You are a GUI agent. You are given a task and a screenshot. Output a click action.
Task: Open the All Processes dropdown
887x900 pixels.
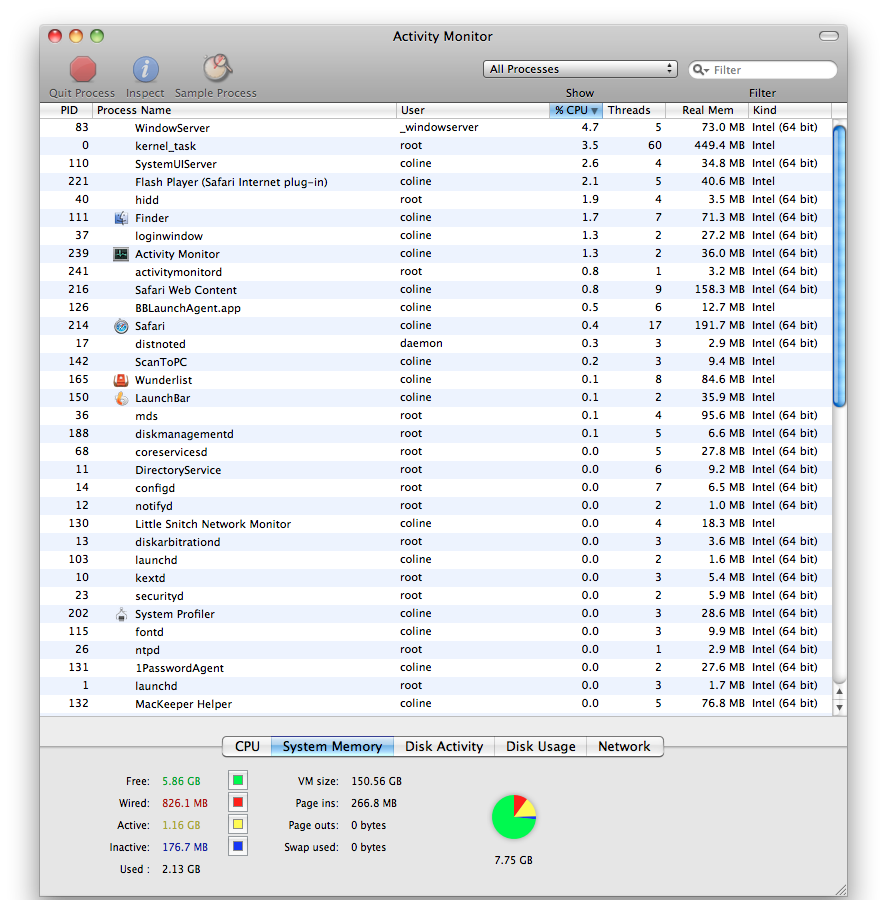click(x=580, y=69)
